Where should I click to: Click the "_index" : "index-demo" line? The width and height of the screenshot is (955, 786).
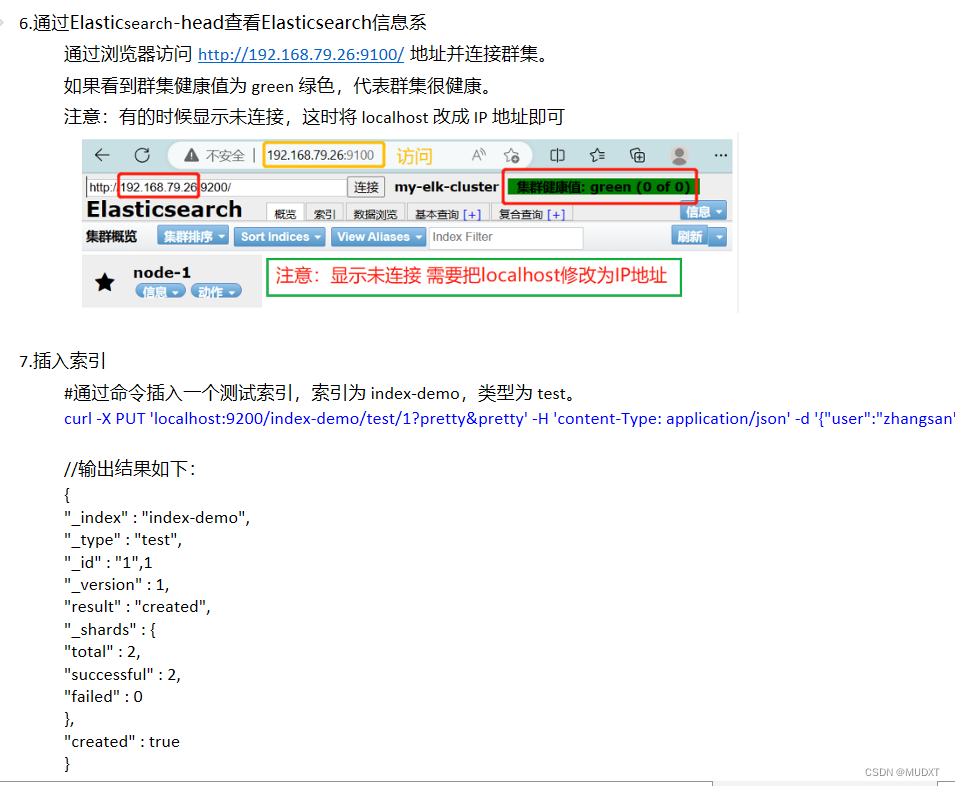[157, 518]
